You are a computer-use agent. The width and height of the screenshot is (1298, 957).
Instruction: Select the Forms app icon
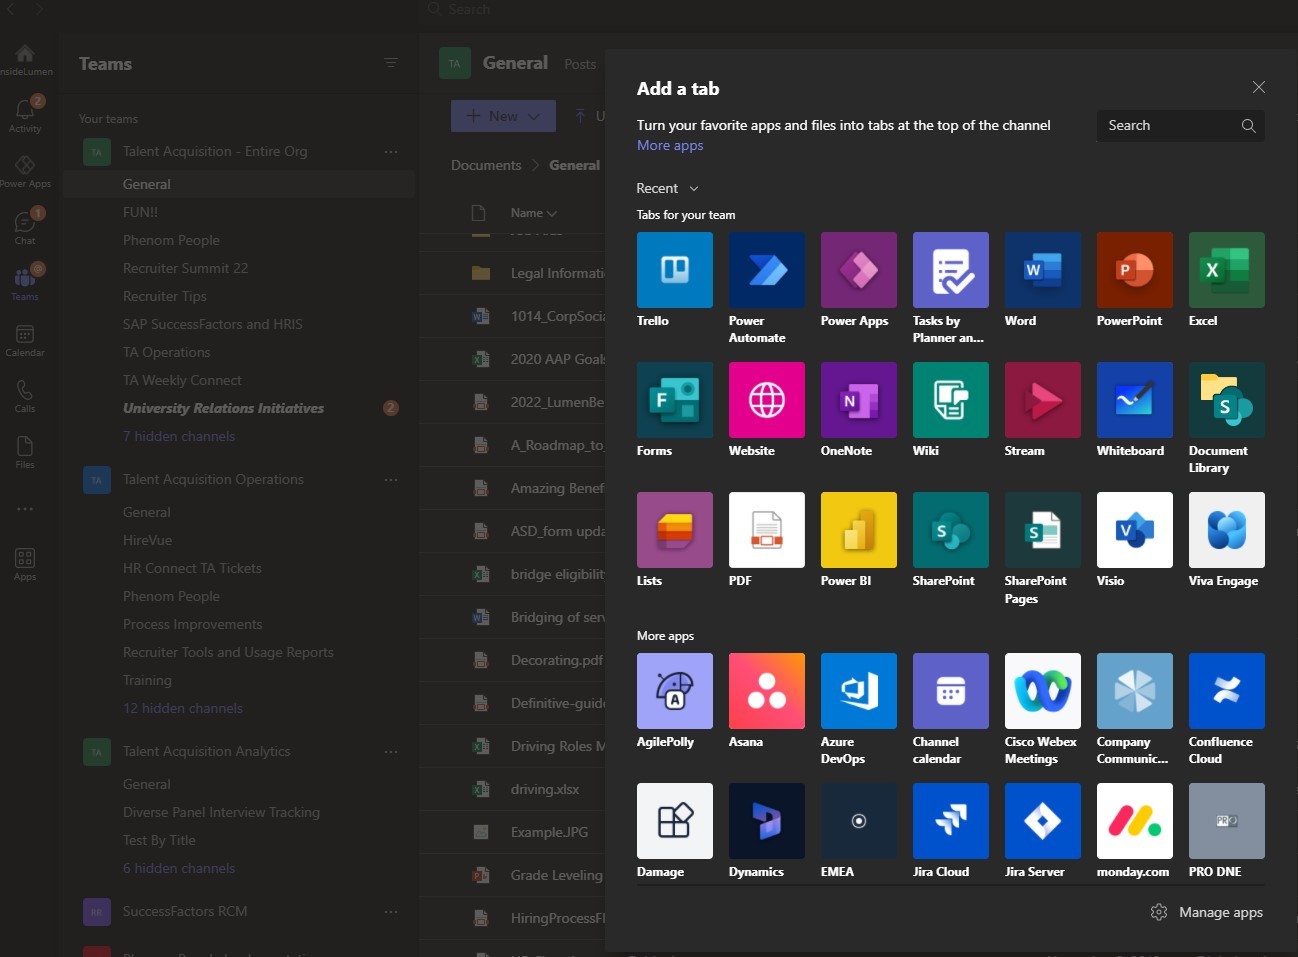click(x=674, y=400)
